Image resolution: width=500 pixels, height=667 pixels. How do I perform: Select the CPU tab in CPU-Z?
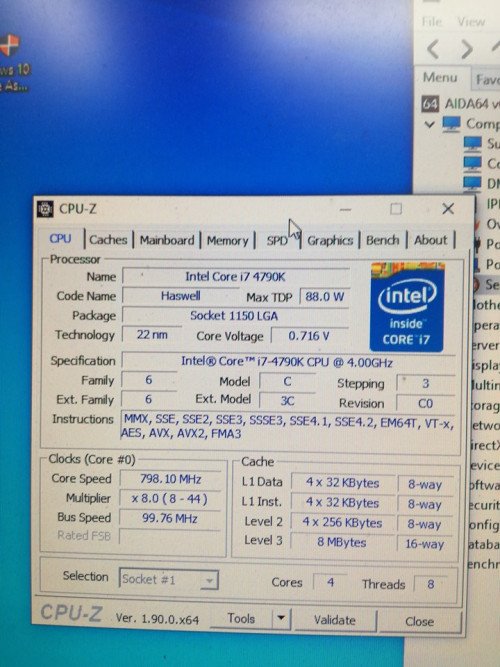click(x=60, y=239)
